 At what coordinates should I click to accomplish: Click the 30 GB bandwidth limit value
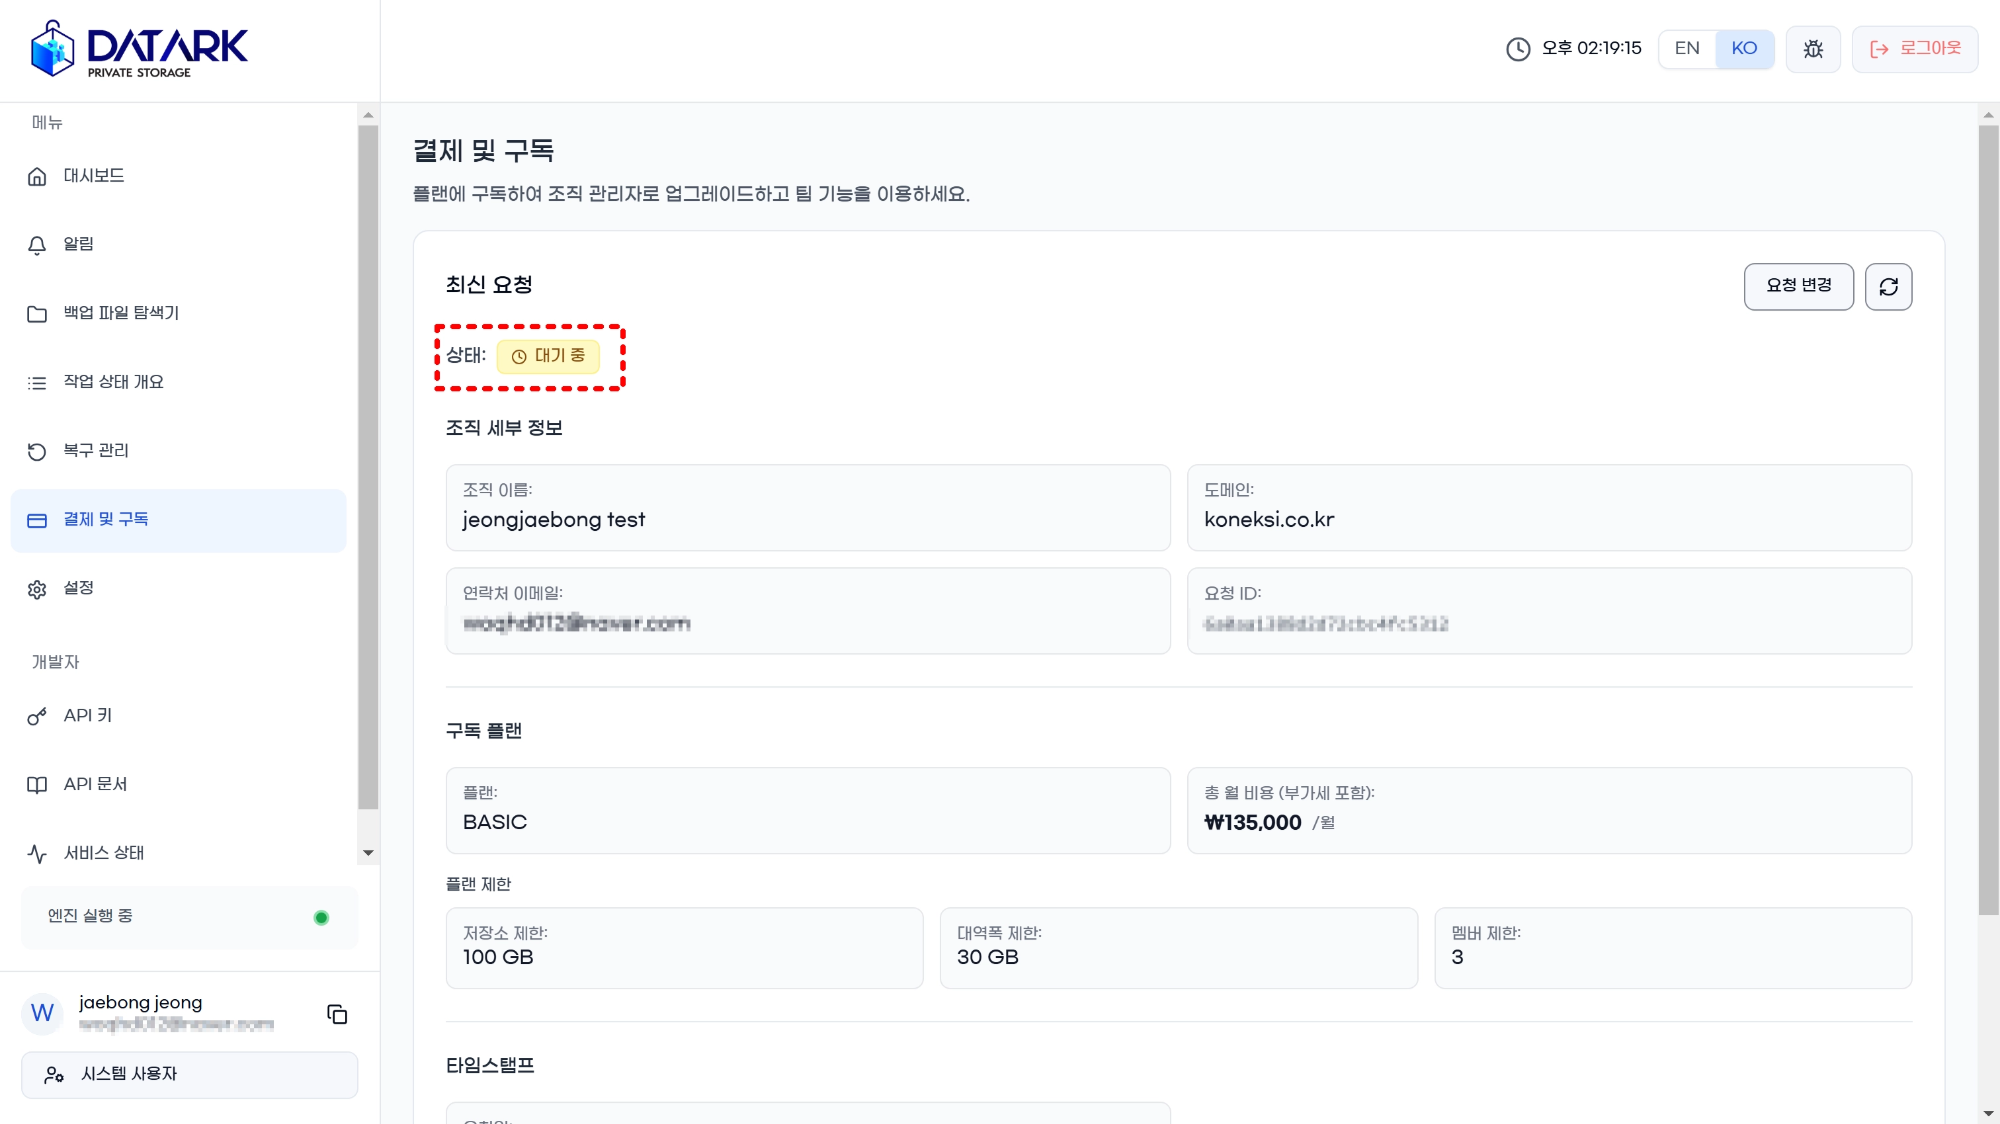(x=988, y=958)
